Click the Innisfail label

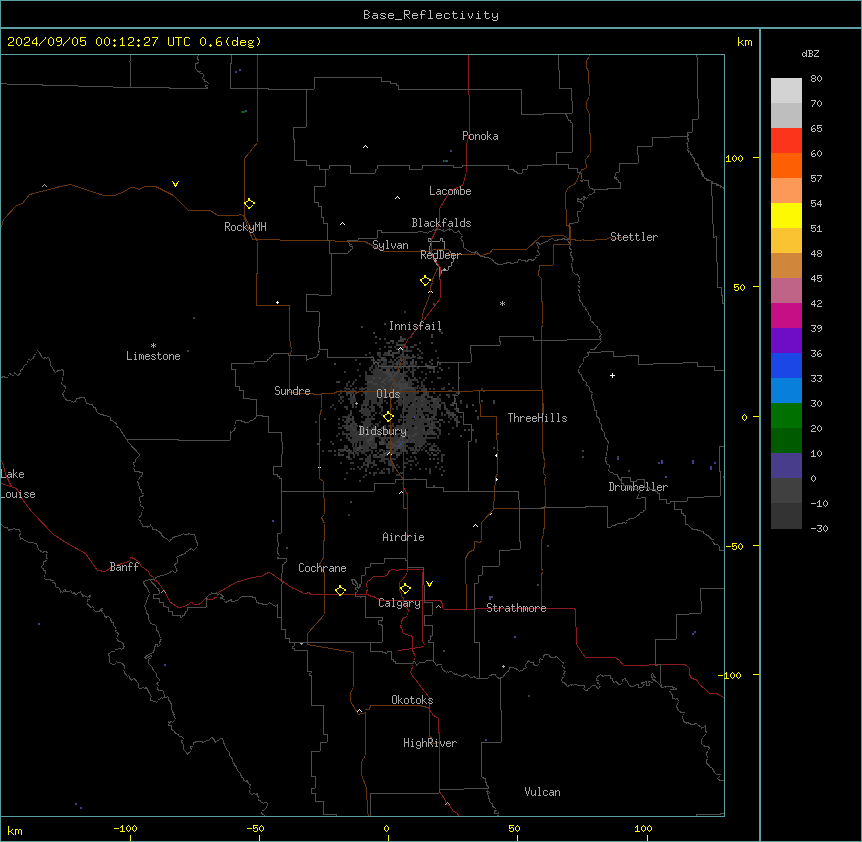tap(415, 326)
